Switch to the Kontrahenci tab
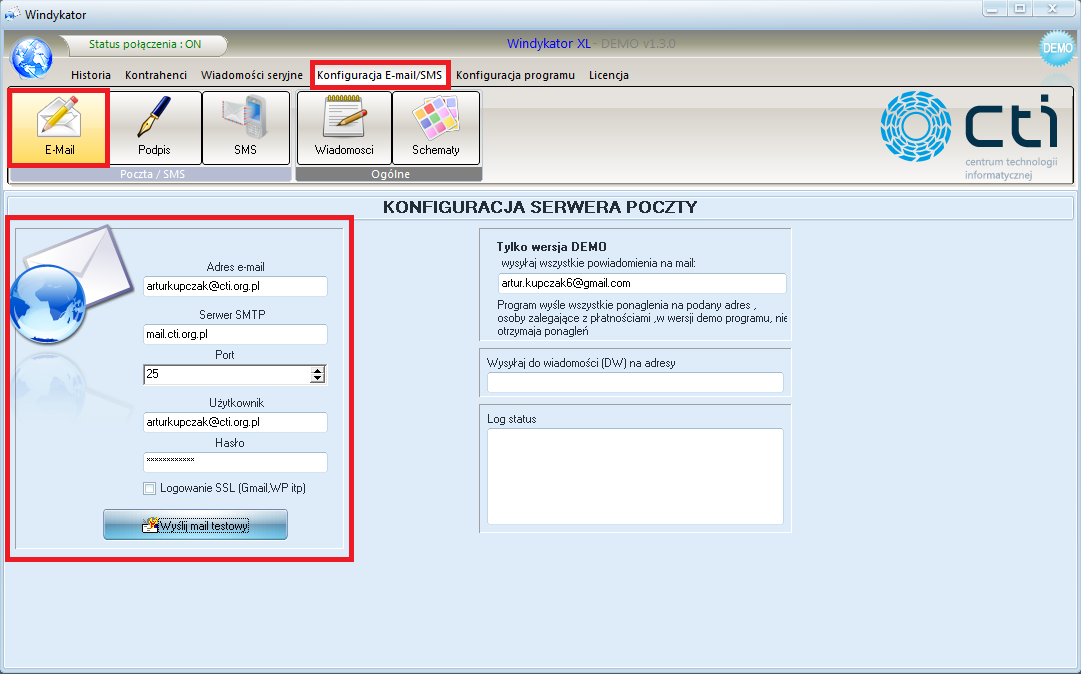This screenshot has height=674, width=1081. pos(156,75)
